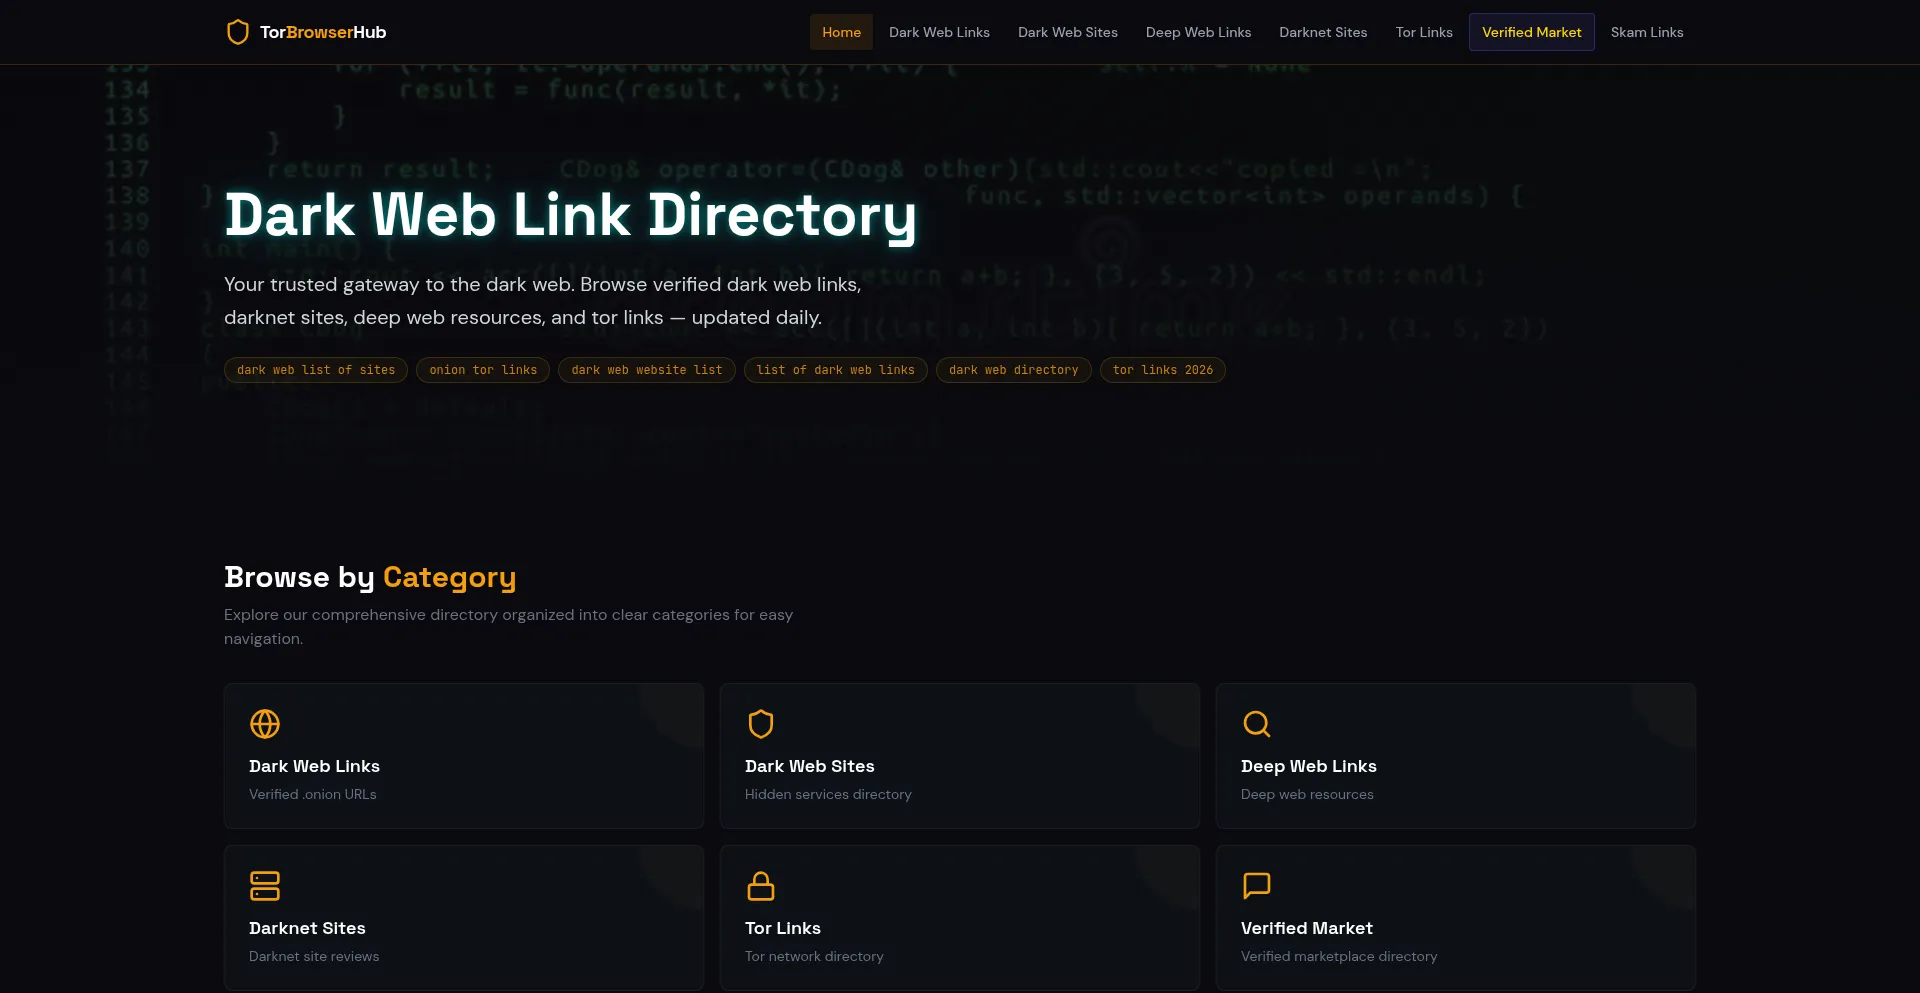Click the TorBrowserHub site name
Viewport: 1920px width, 993px height.
(323, 32)
